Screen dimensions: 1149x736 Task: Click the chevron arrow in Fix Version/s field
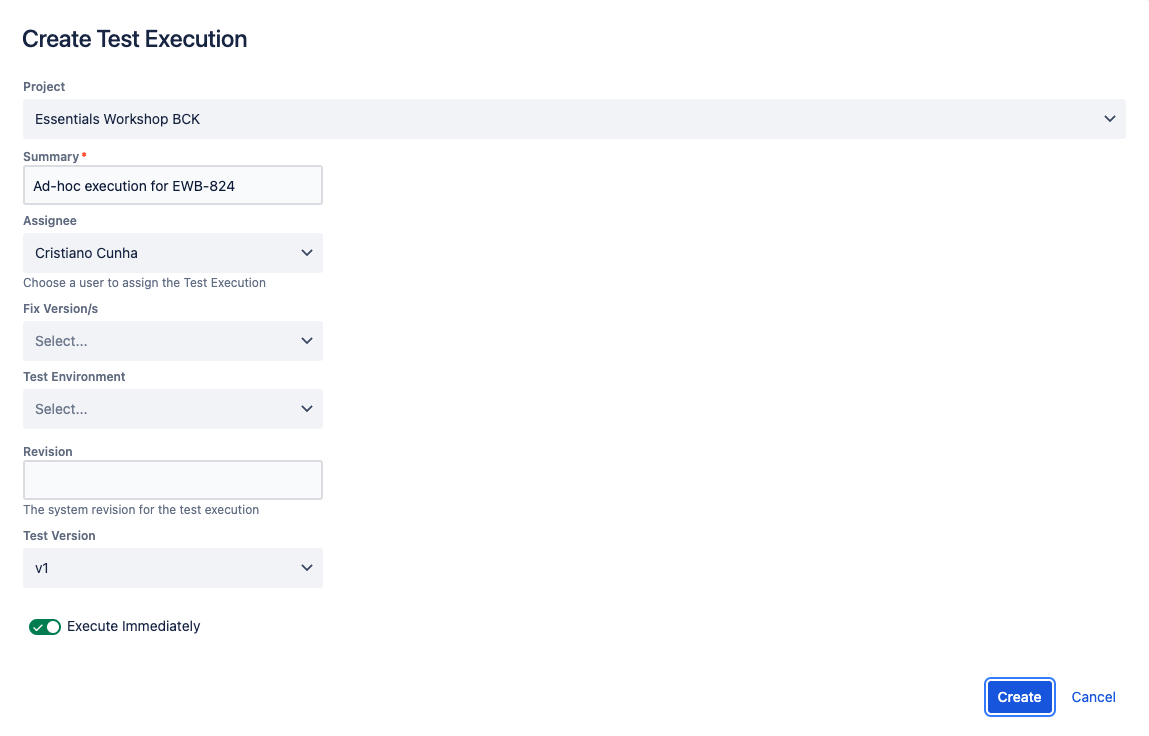(x=306, y=341)
